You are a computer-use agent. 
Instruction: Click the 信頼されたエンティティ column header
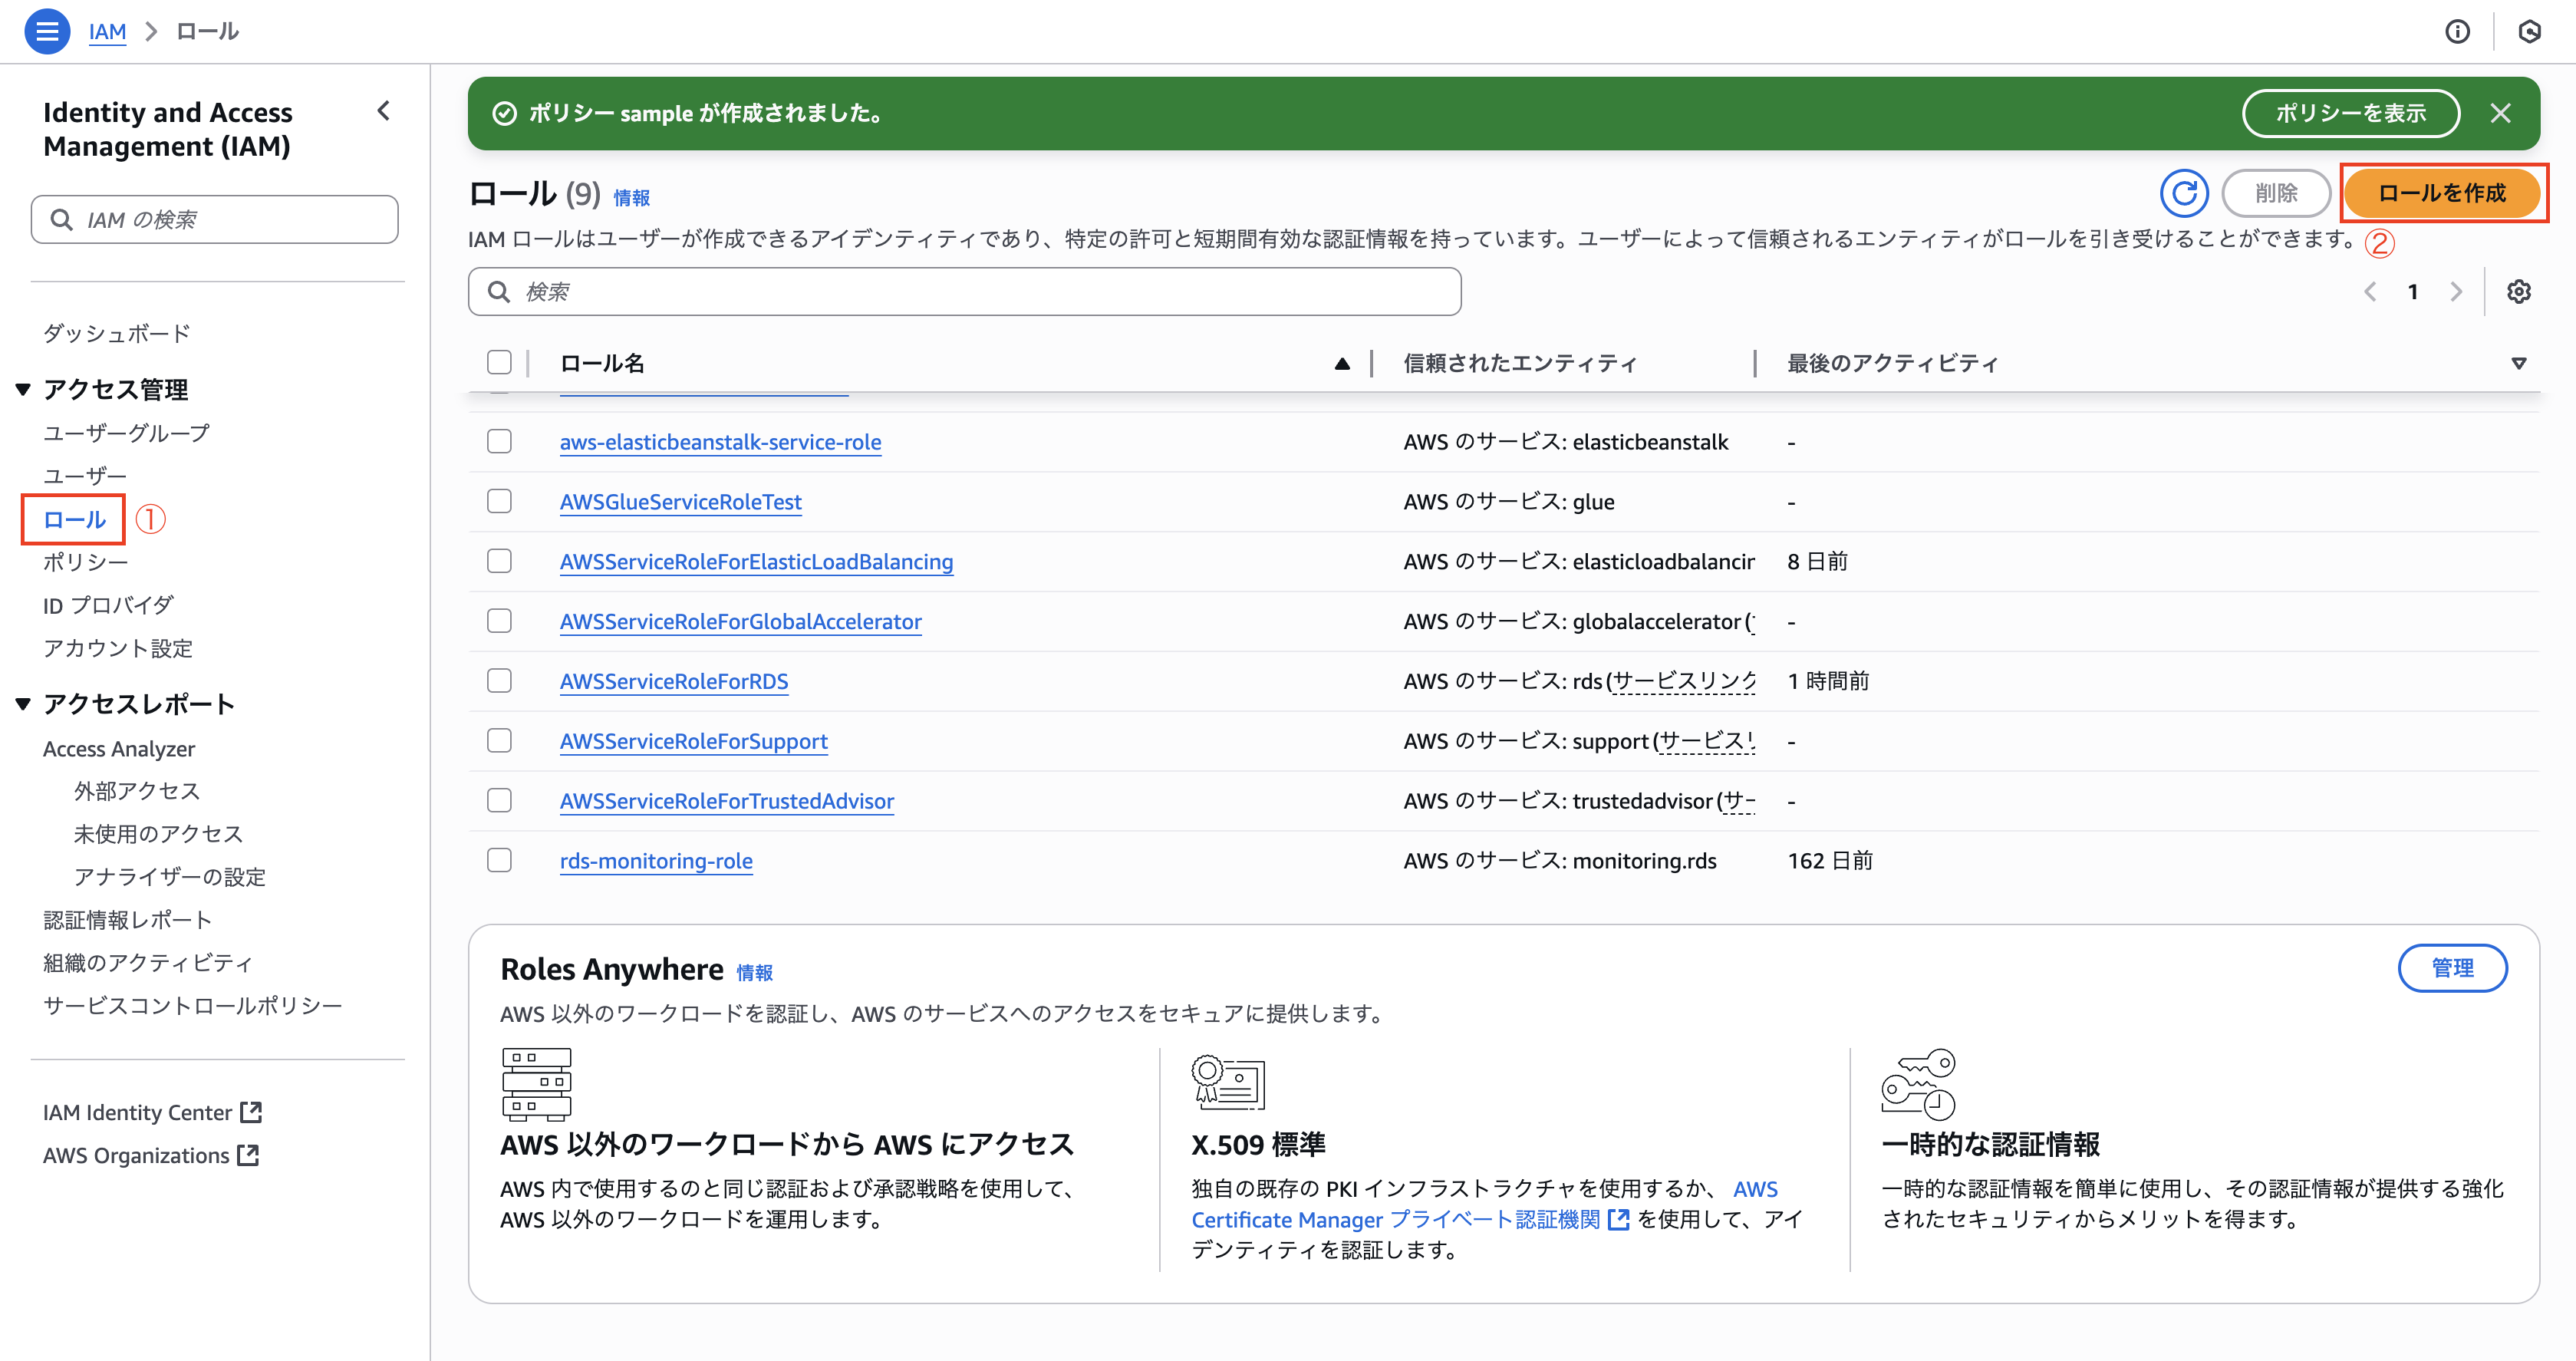tap(1520, 363)
